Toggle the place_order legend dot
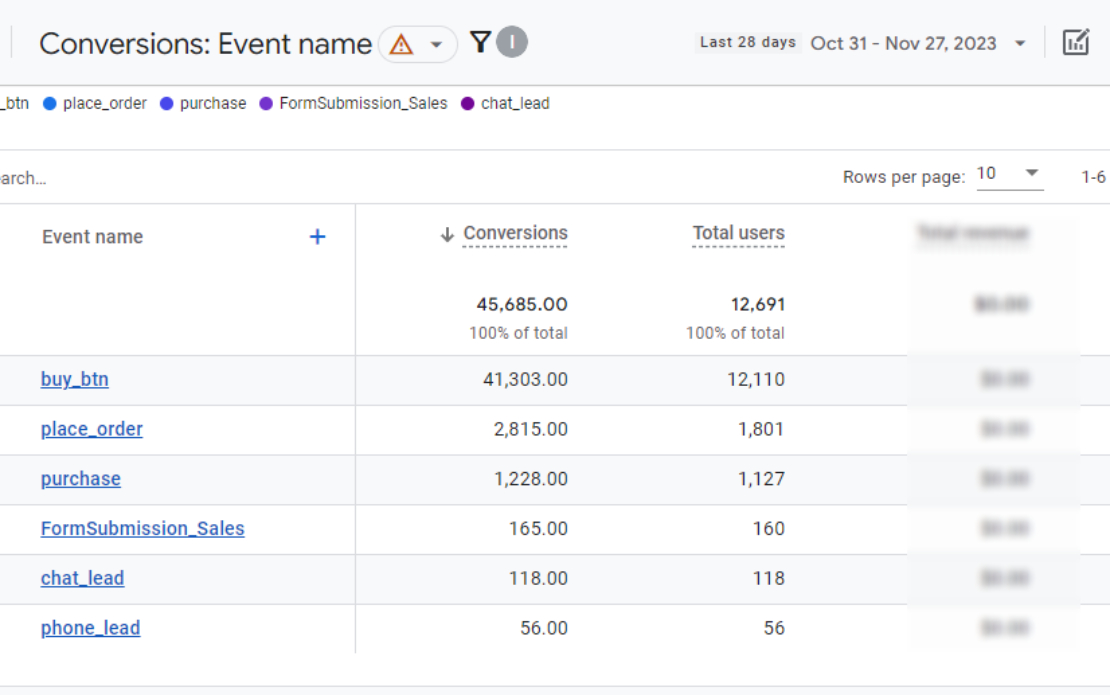Image resolution: width=1110 pixels, height=695 pixels. click(50, 104)
